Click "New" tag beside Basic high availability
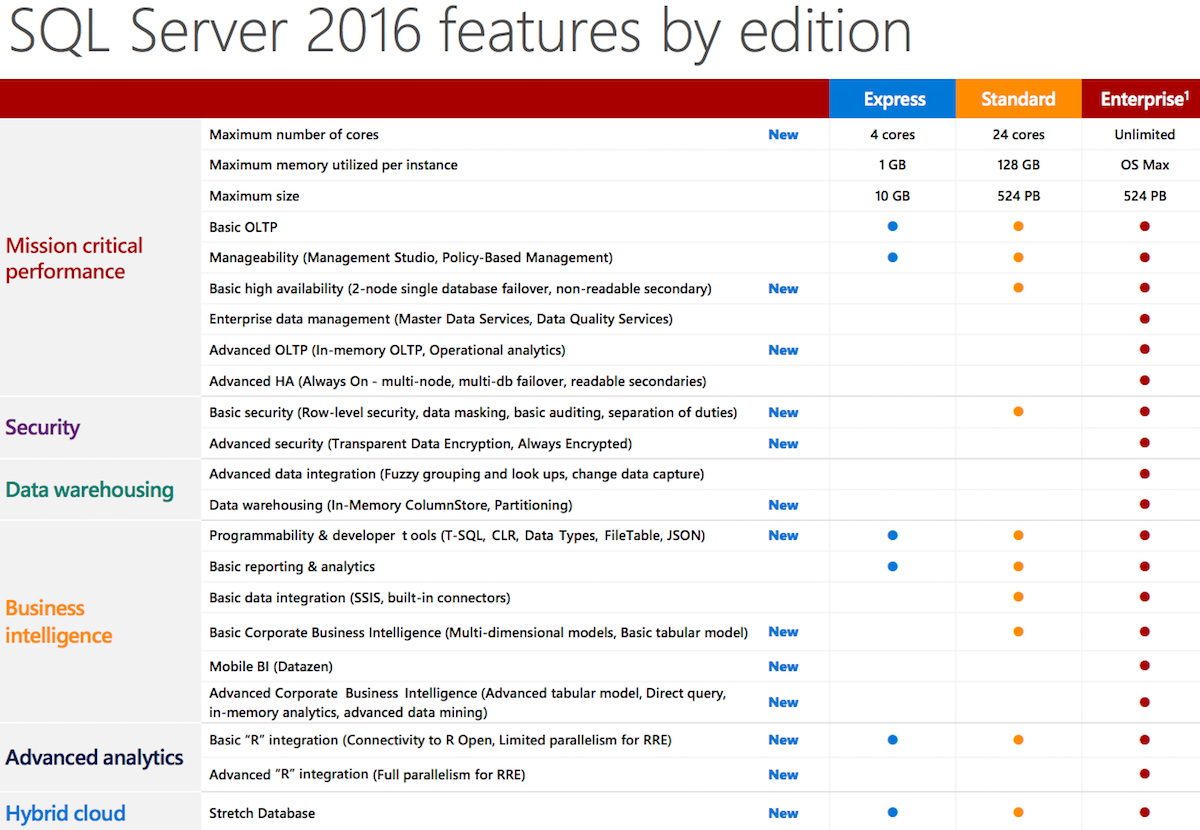This screenshot has height=830, width=1200. 783,288
